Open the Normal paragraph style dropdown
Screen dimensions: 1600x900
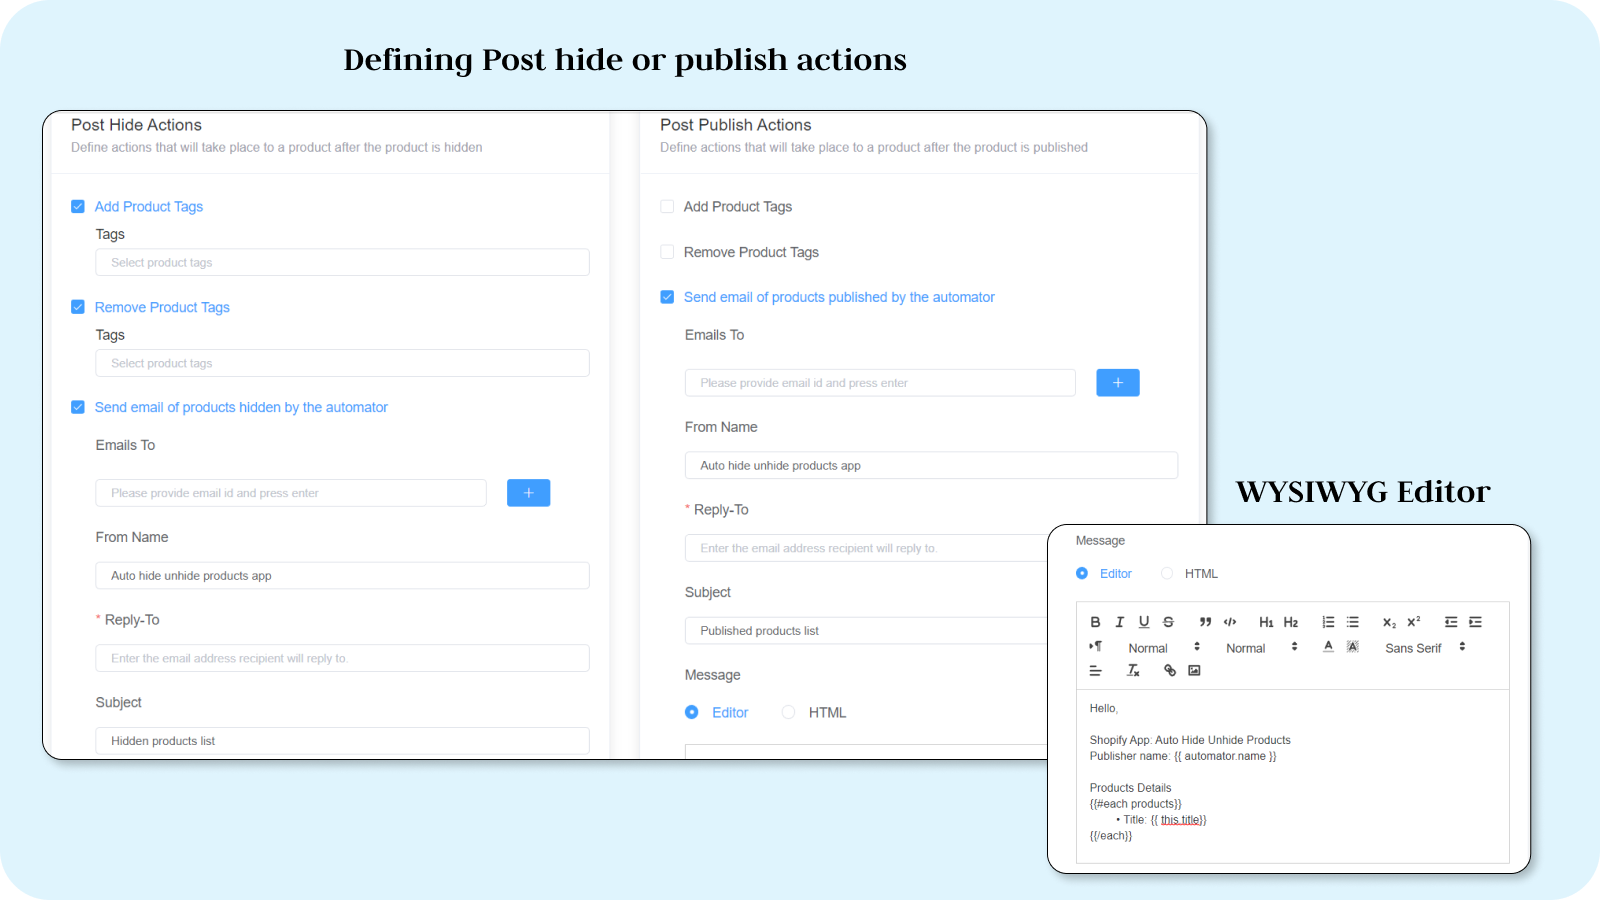[1148, 647]
